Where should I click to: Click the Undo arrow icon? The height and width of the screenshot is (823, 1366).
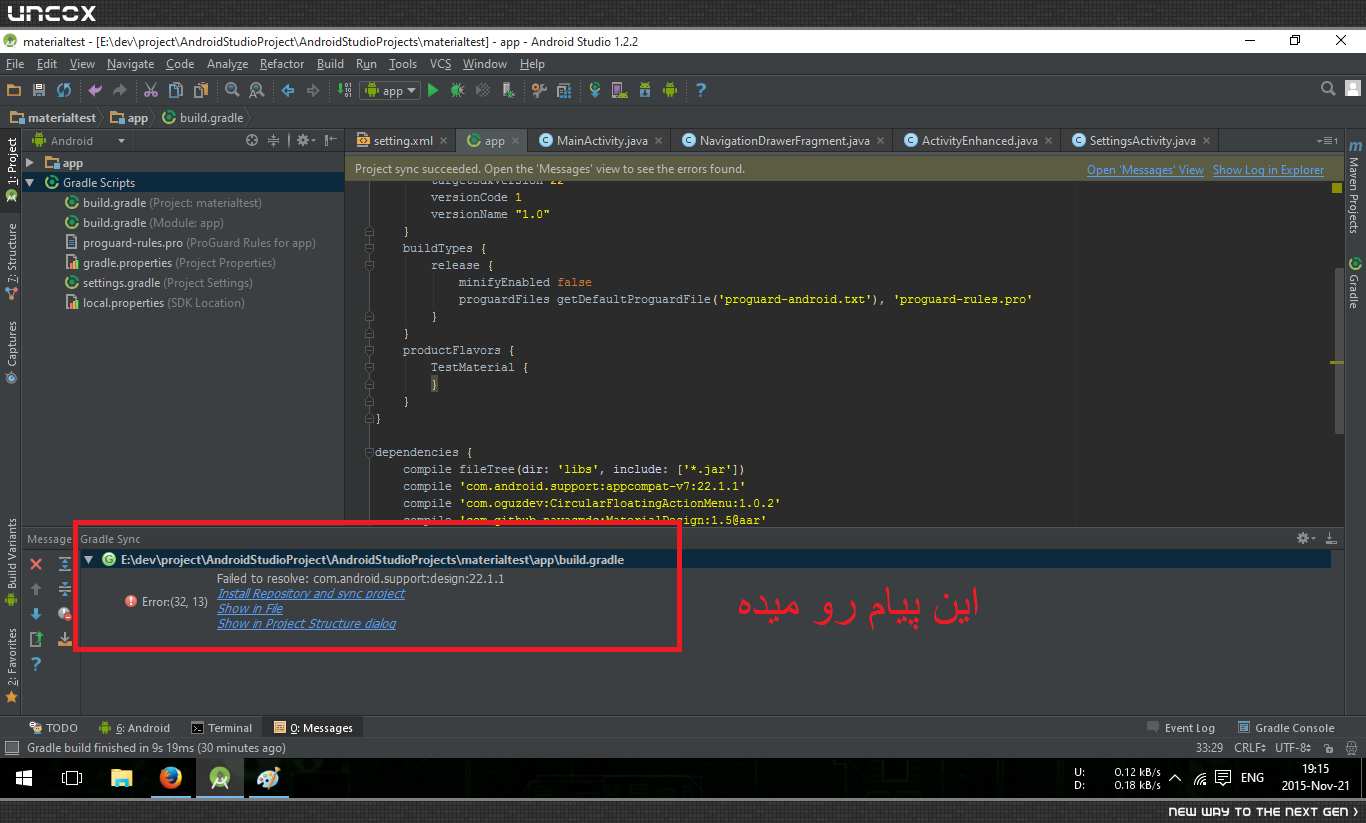pos(95,90)
